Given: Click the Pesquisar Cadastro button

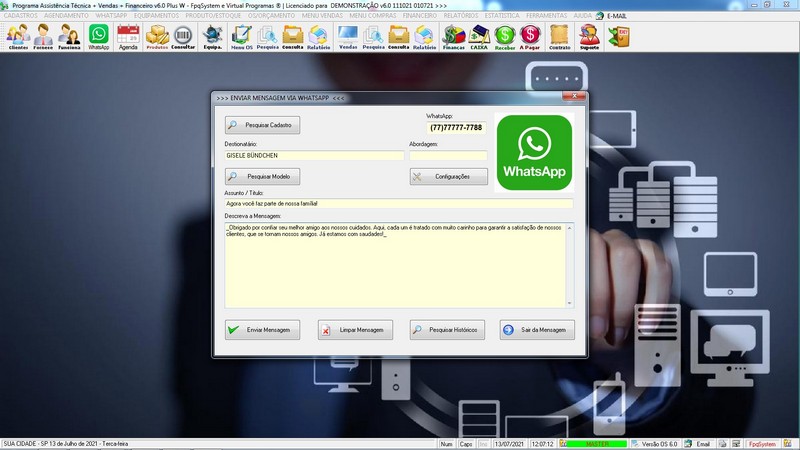Looking at the screenshot, I should coord(262,125).
